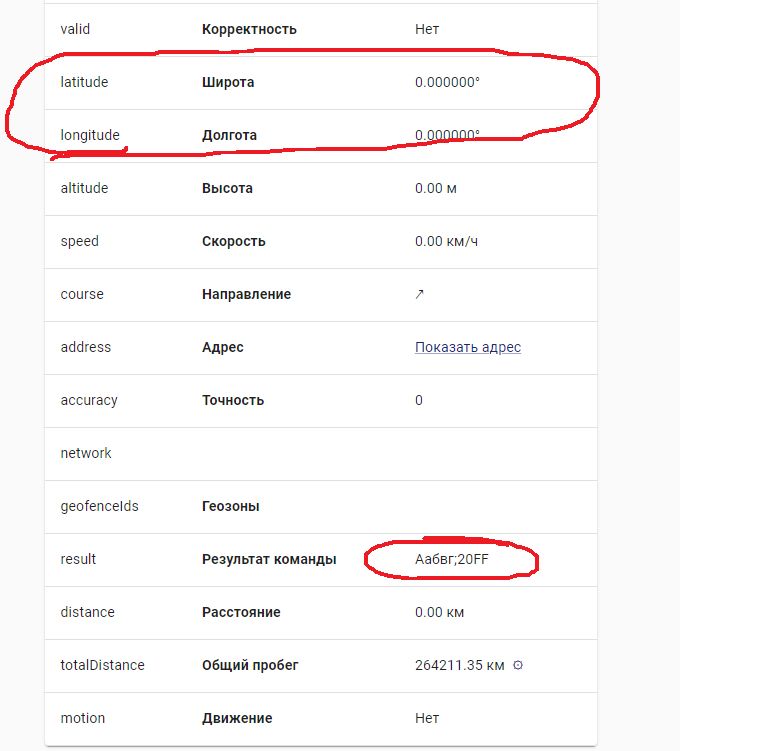This screenshot has width=766, height=751.
Task: Select the latitude value 0.000000°
Action: click(x=447, y=82)
